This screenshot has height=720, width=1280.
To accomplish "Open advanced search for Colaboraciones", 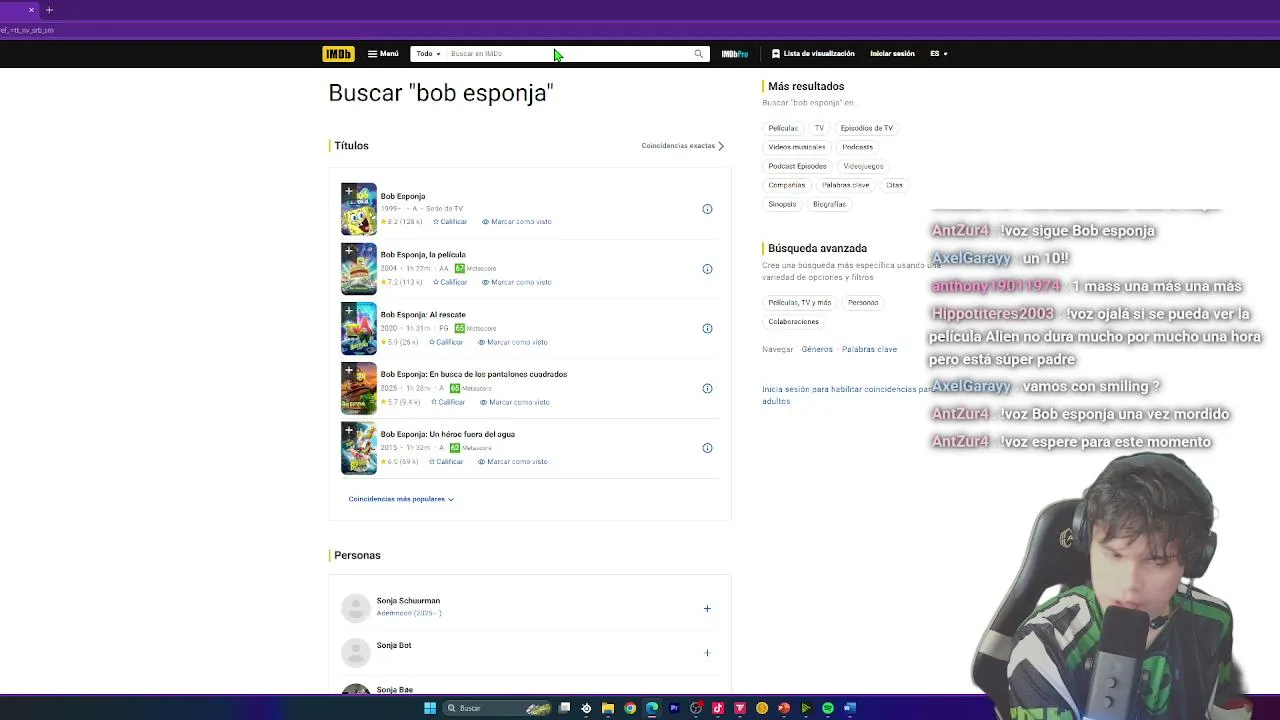I will 794,321.
